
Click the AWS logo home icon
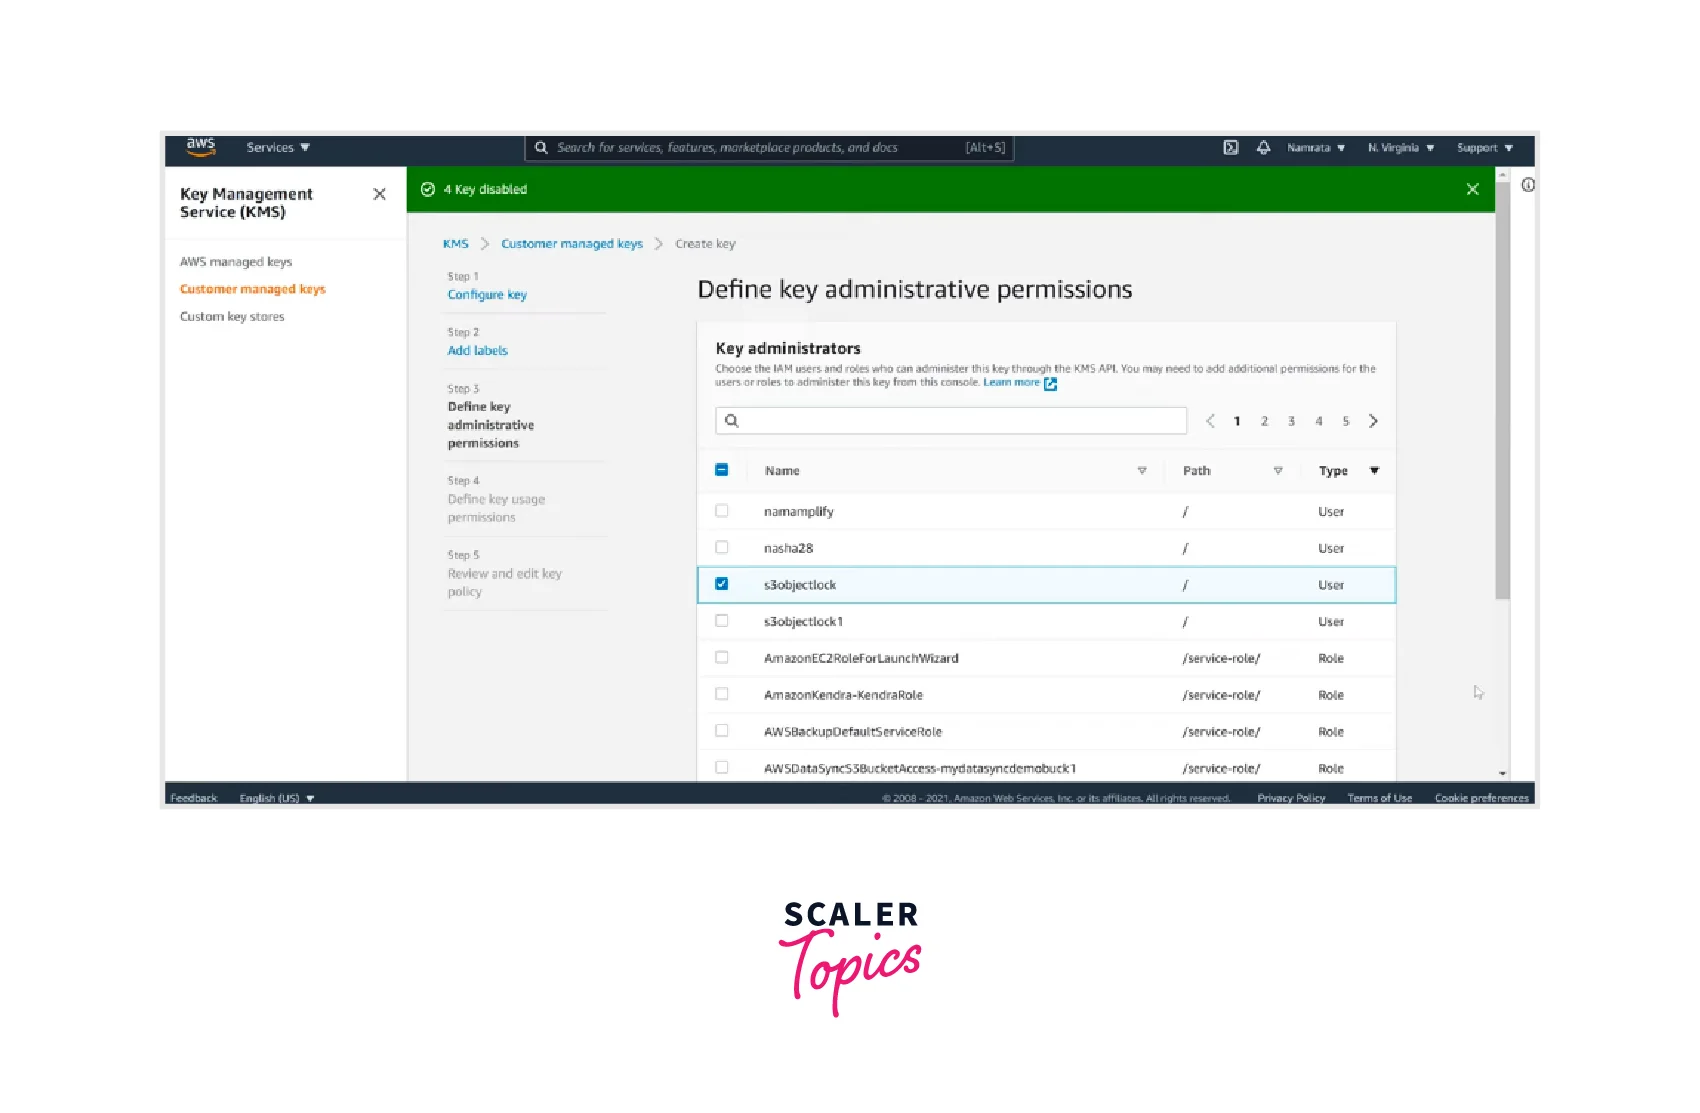click(201, 146)
